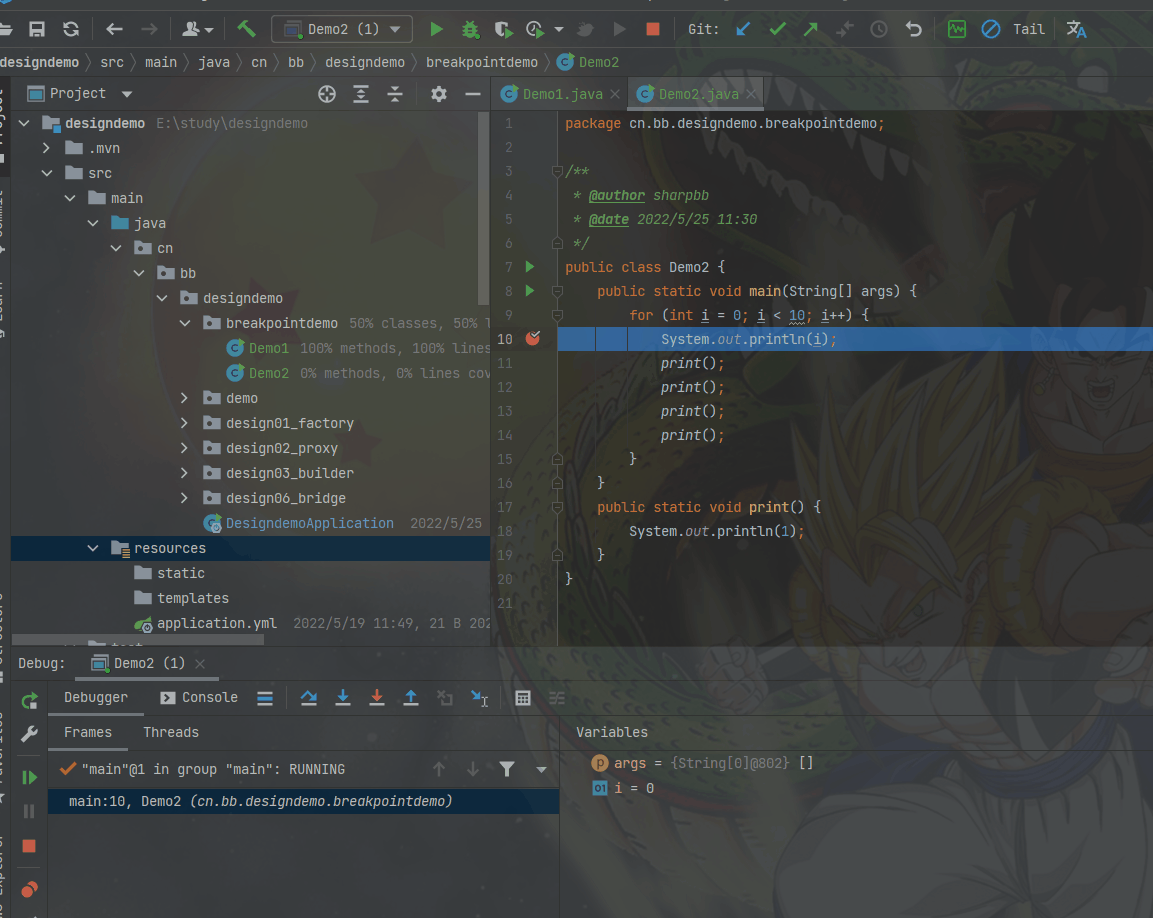Screen dimensions: 1153x918
Task: Open the profiler dropdown arrow next to run icons
Action: tap(559, 29)
